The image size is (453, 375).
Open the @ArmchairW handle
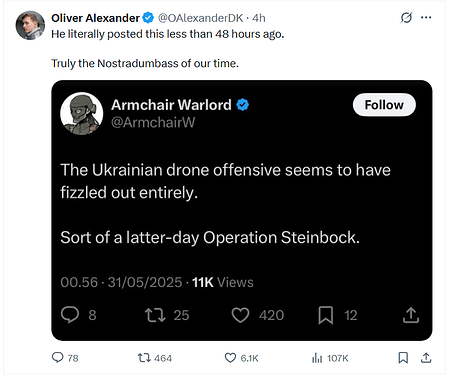click(153, 123)
